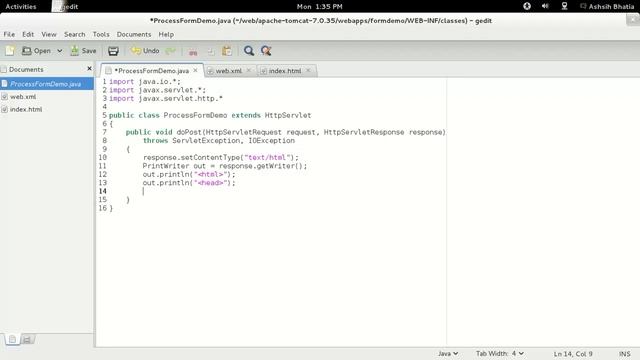Click the Open file button
This screenshot has height=360, width=640.
[36, 51]
